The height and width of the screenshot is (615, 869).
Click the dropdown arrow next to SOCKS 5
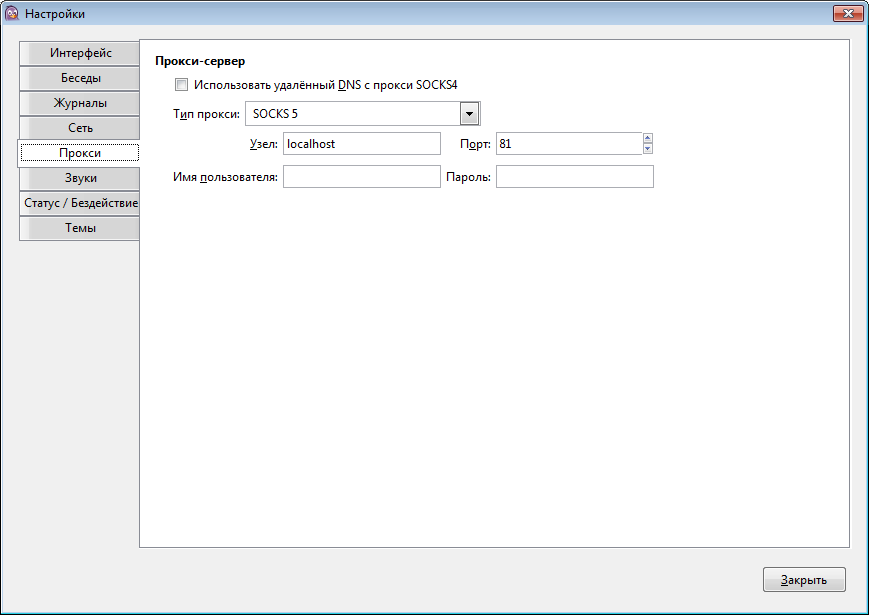point(469,114)
